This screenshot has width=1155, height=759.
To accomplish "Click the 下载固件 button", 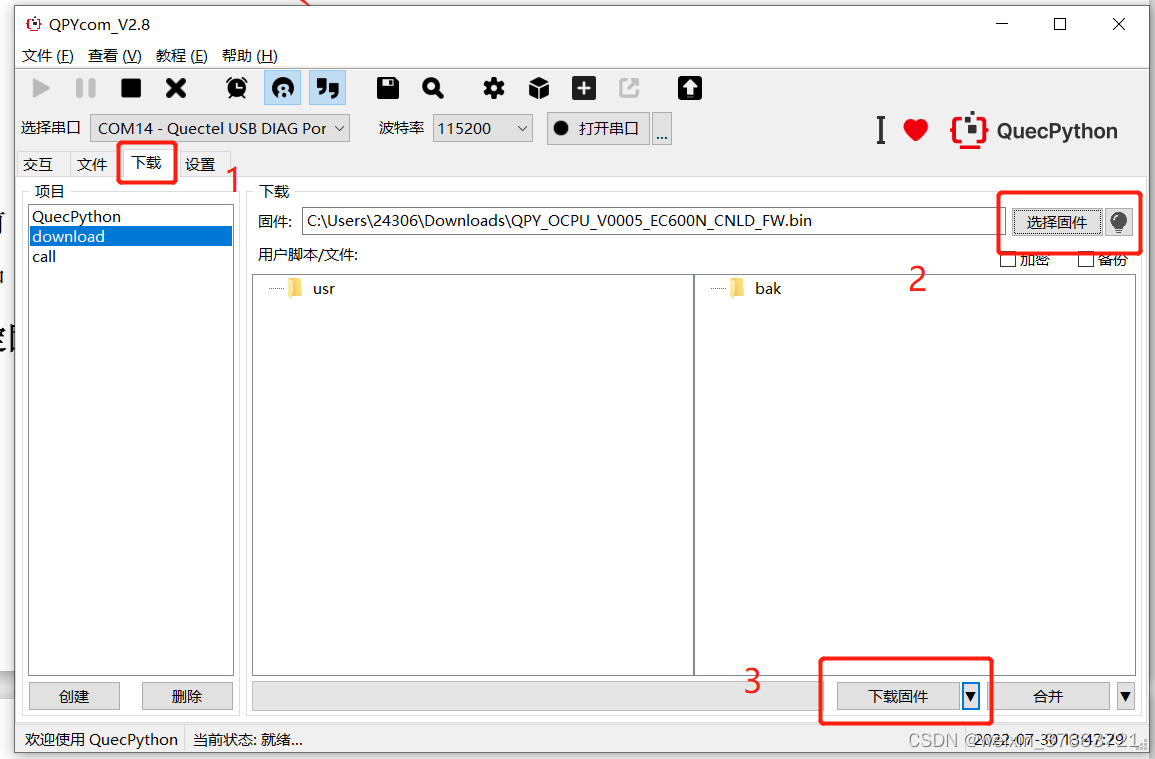I will click(x=899, y=696).
